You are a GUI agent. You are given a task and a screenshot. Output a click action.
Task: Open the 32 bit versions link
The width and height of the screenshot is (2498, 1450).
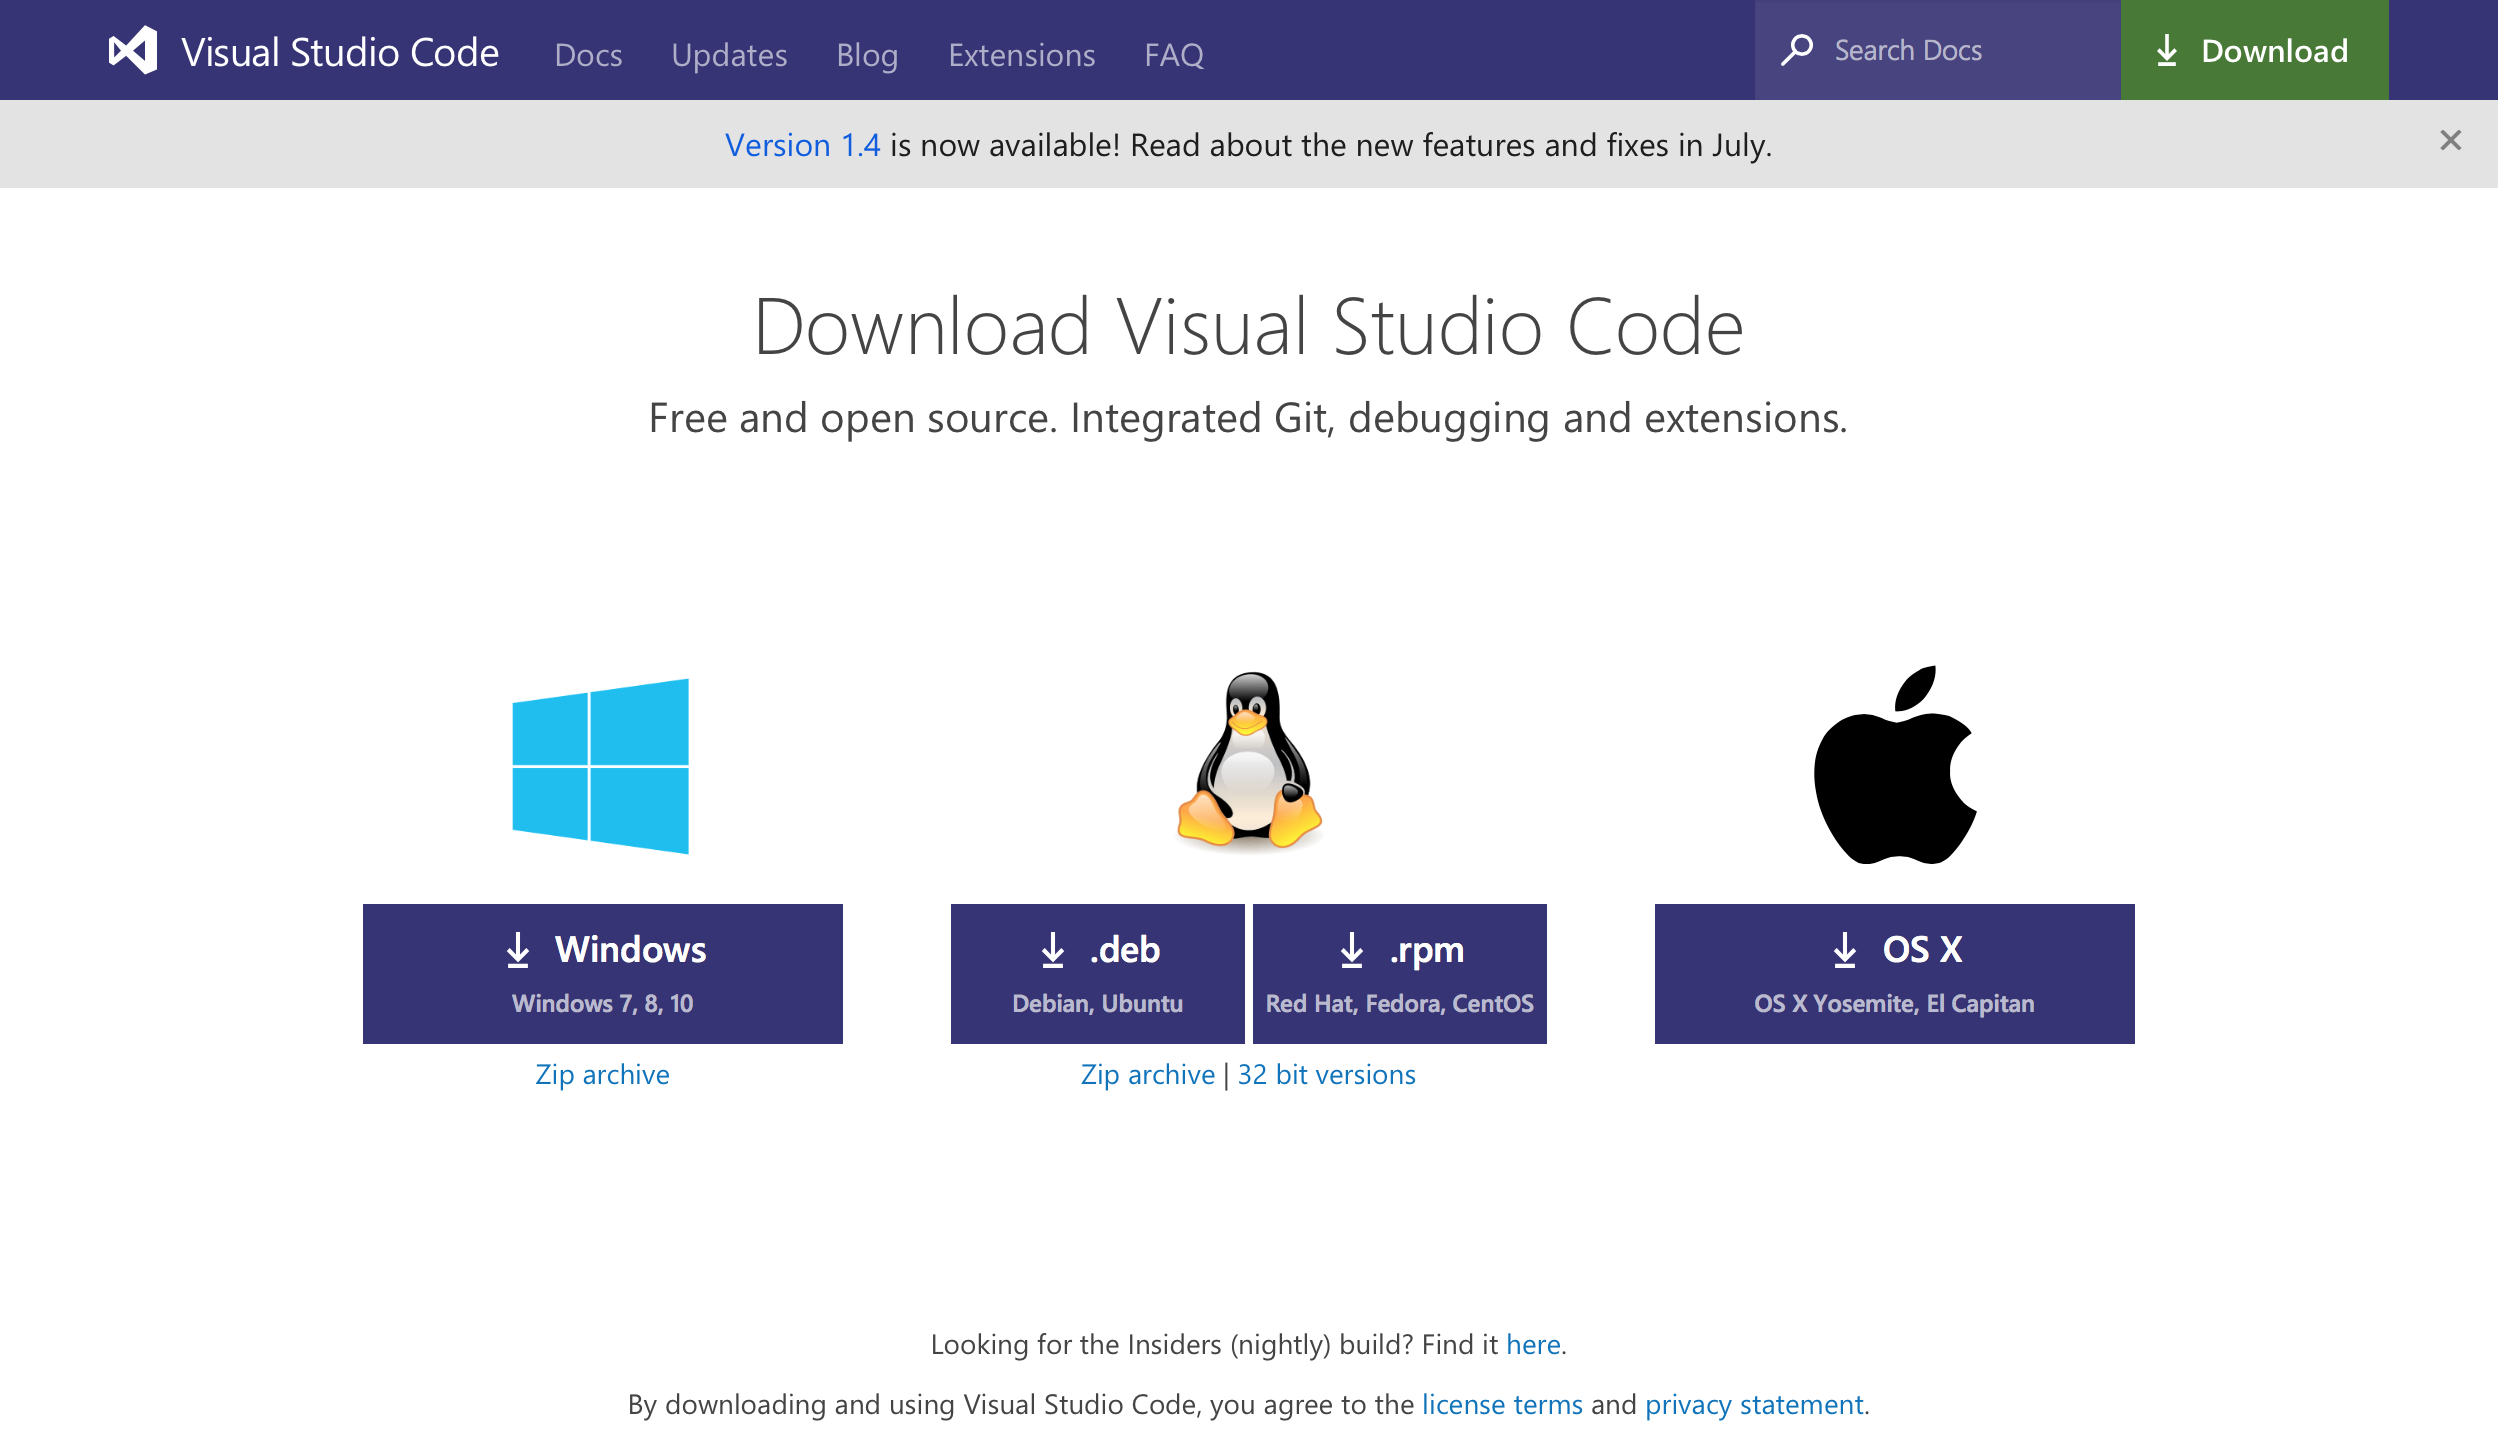click(x=1326, y=1075)
